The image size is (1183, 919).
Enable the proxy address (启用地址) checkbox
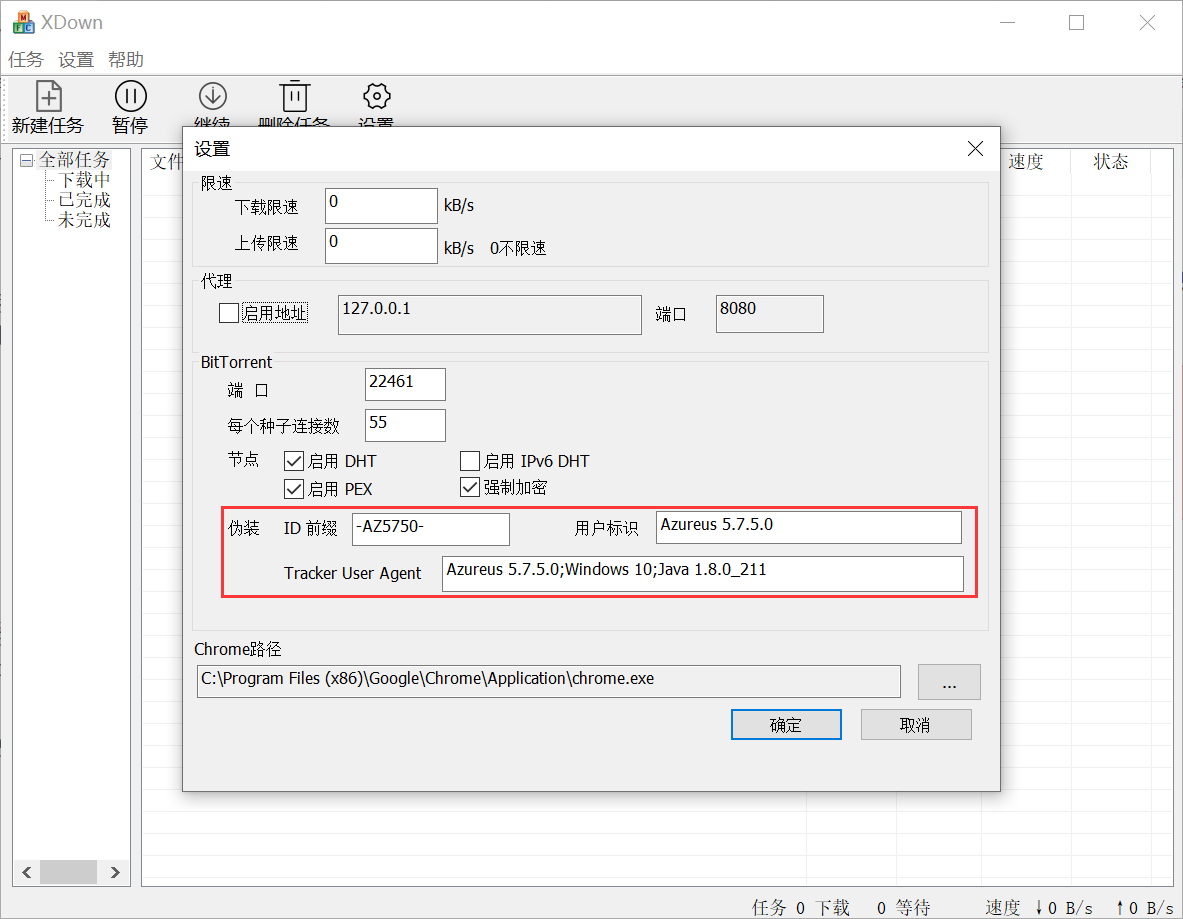pos(229,313)
